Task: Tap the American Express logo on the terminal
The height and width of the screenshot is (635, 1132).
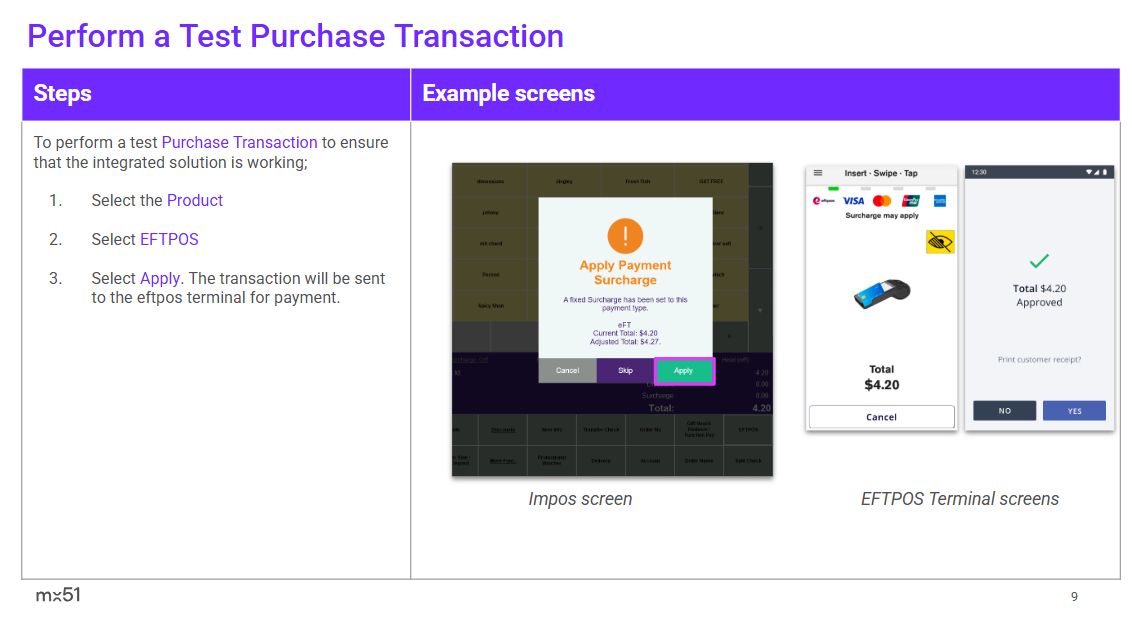Action: click(940, 201)
